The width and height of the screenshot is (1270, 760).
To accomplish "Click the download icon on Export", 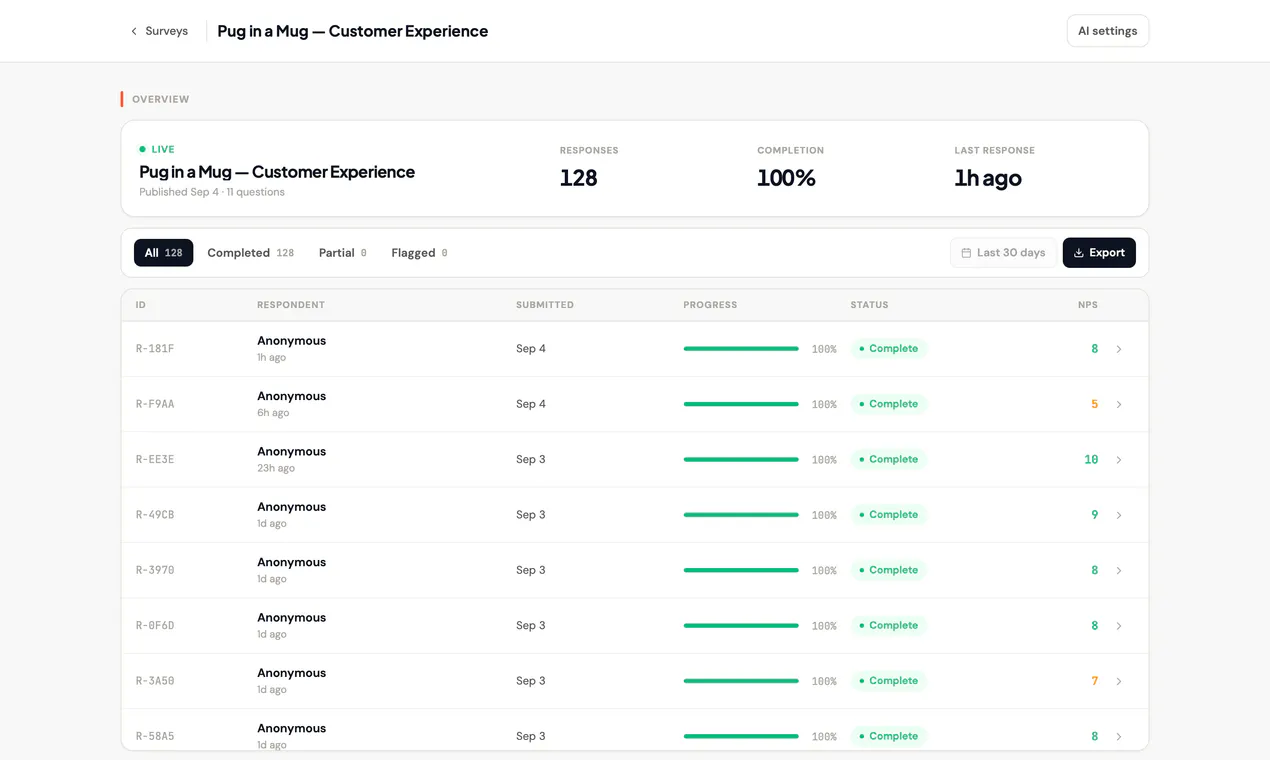I will (x=1079, y=253).
